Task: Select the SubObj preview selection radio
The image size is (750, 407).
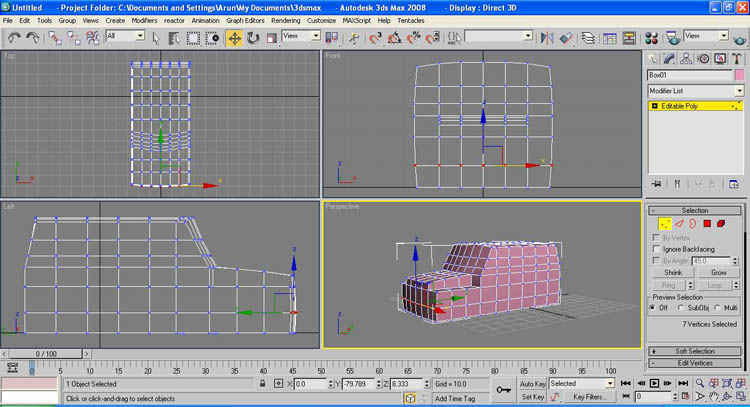Action: pyautogui.click(x=681, y=308)
